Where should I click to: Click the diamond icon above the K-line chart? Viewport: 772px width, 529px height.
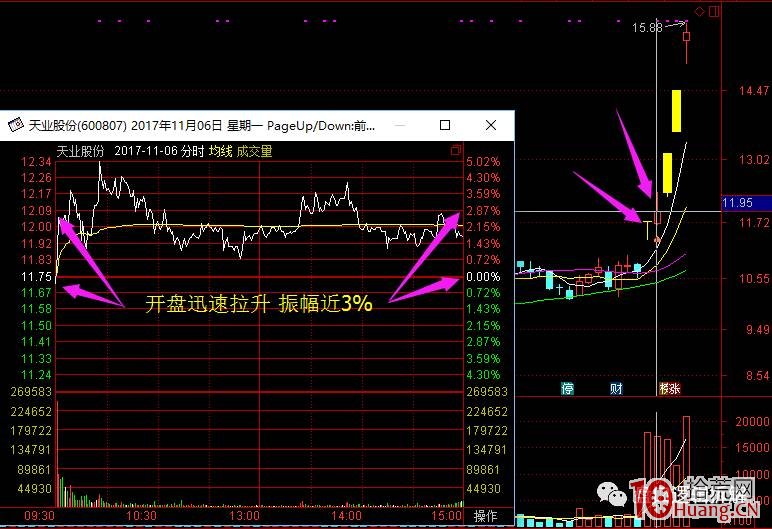coord(699,11)
